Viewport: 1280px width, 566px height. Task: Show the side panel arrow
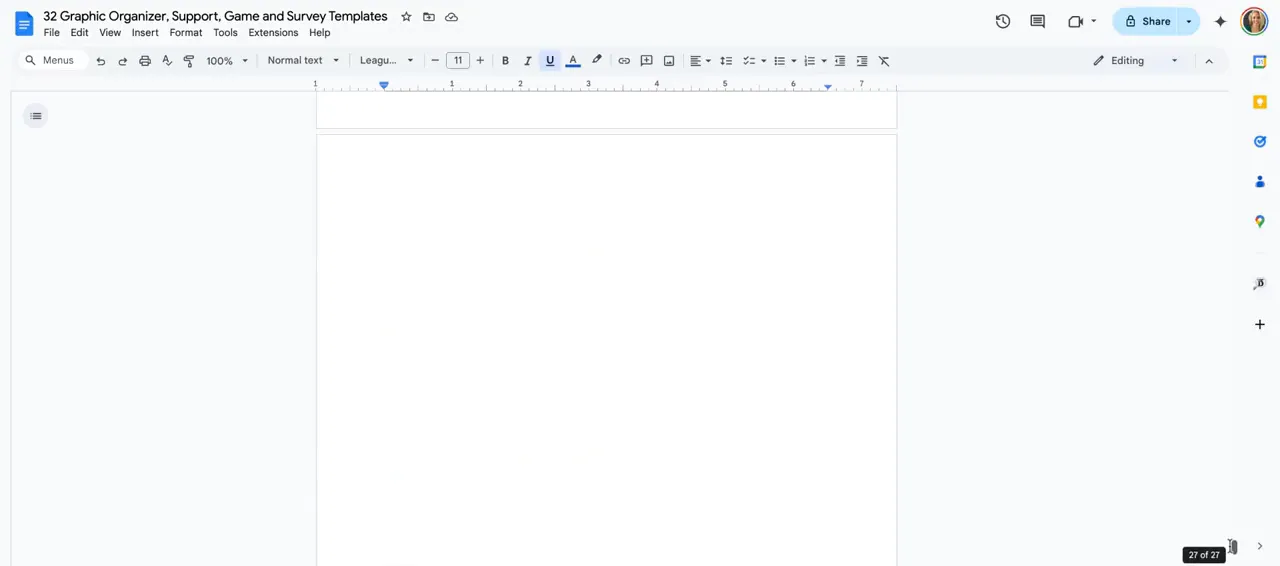pos(1260,546)
